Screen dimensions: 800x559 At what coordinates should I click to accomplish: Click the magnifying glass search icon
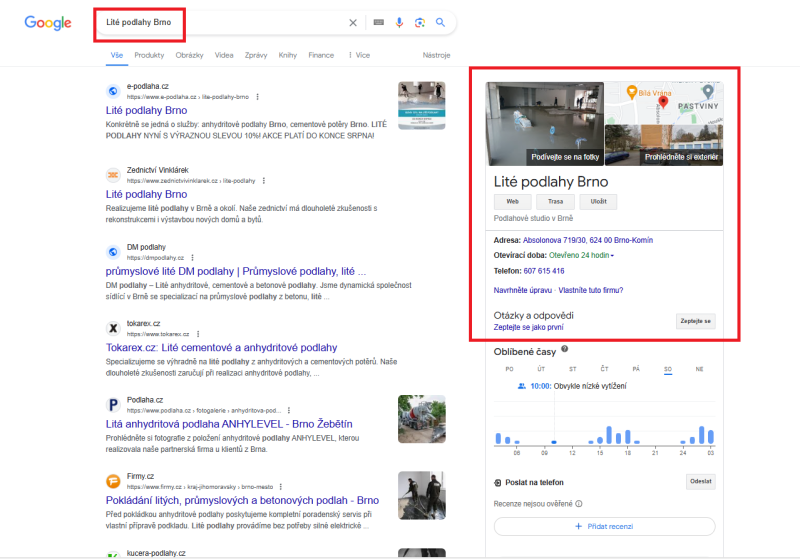tap(440, 22)
